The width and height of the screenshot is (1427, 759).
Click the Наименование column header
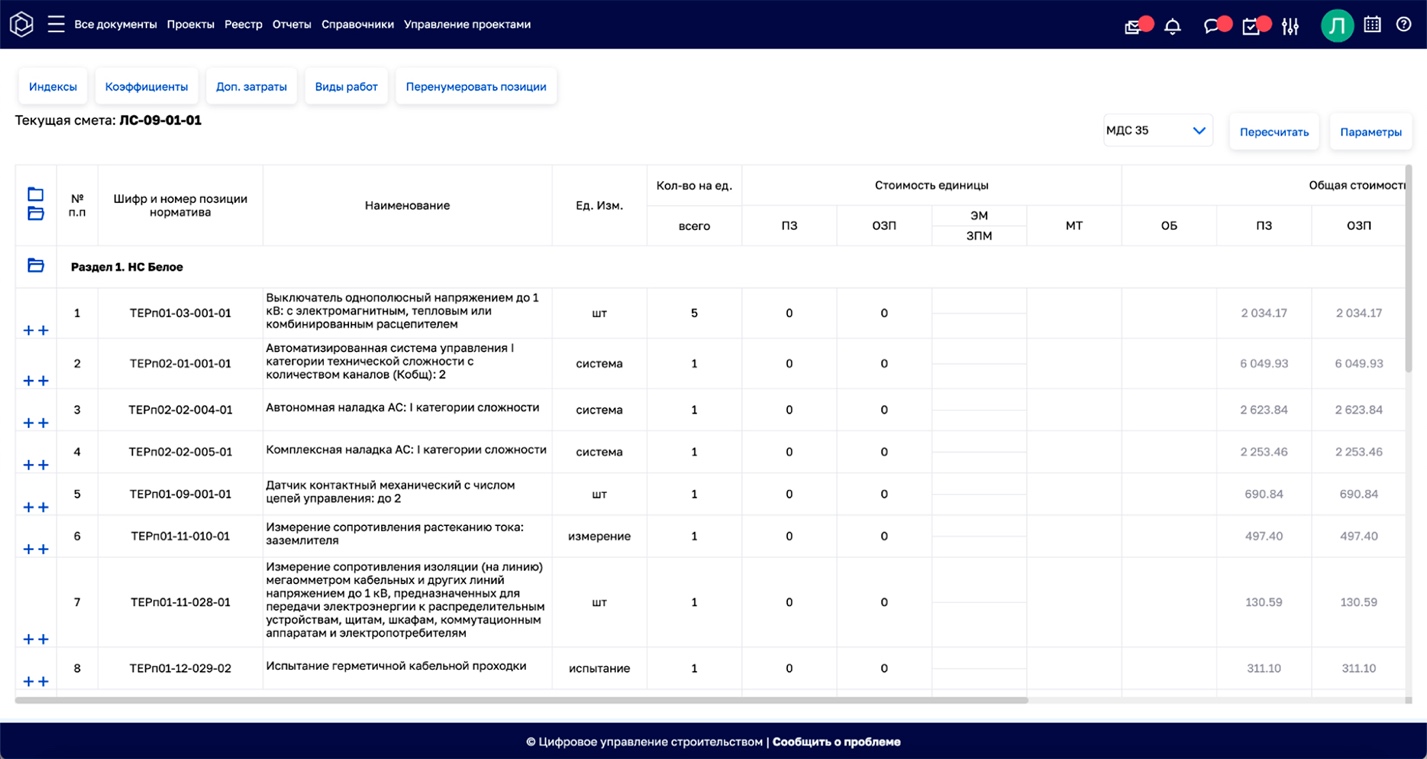coord(407,205)
